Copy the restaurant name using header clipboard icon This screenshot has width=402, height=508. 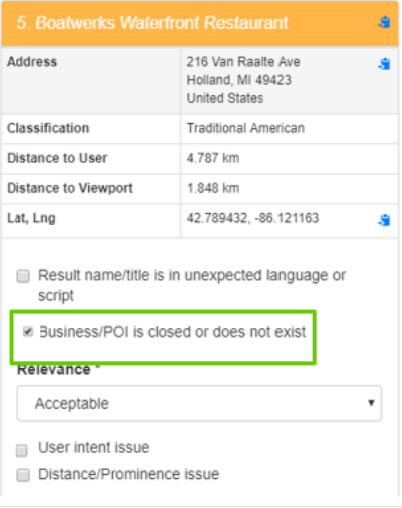384,22
